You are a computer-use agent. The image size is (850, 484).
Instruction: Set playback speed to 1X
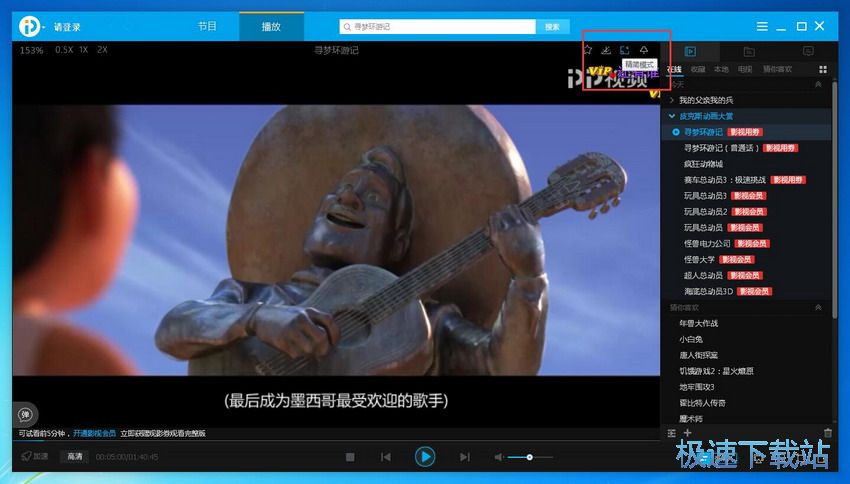83,49
